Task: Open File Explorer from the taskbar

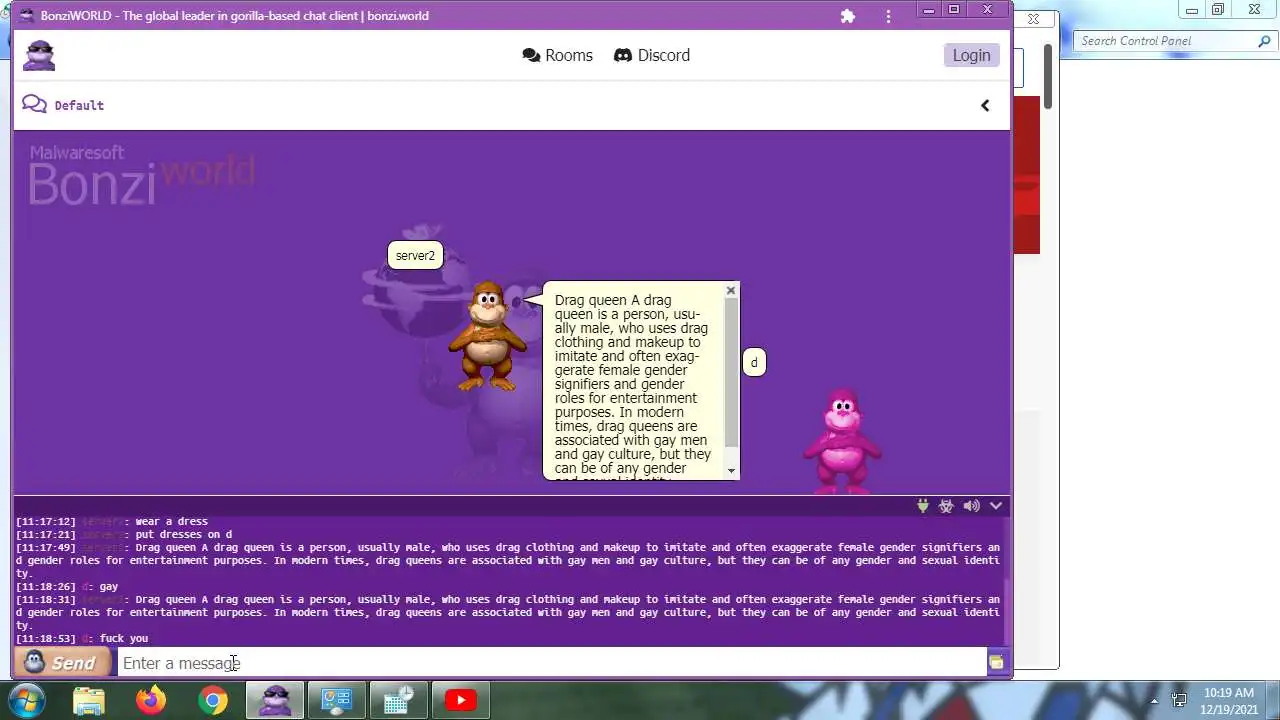Action: point(89,700)
